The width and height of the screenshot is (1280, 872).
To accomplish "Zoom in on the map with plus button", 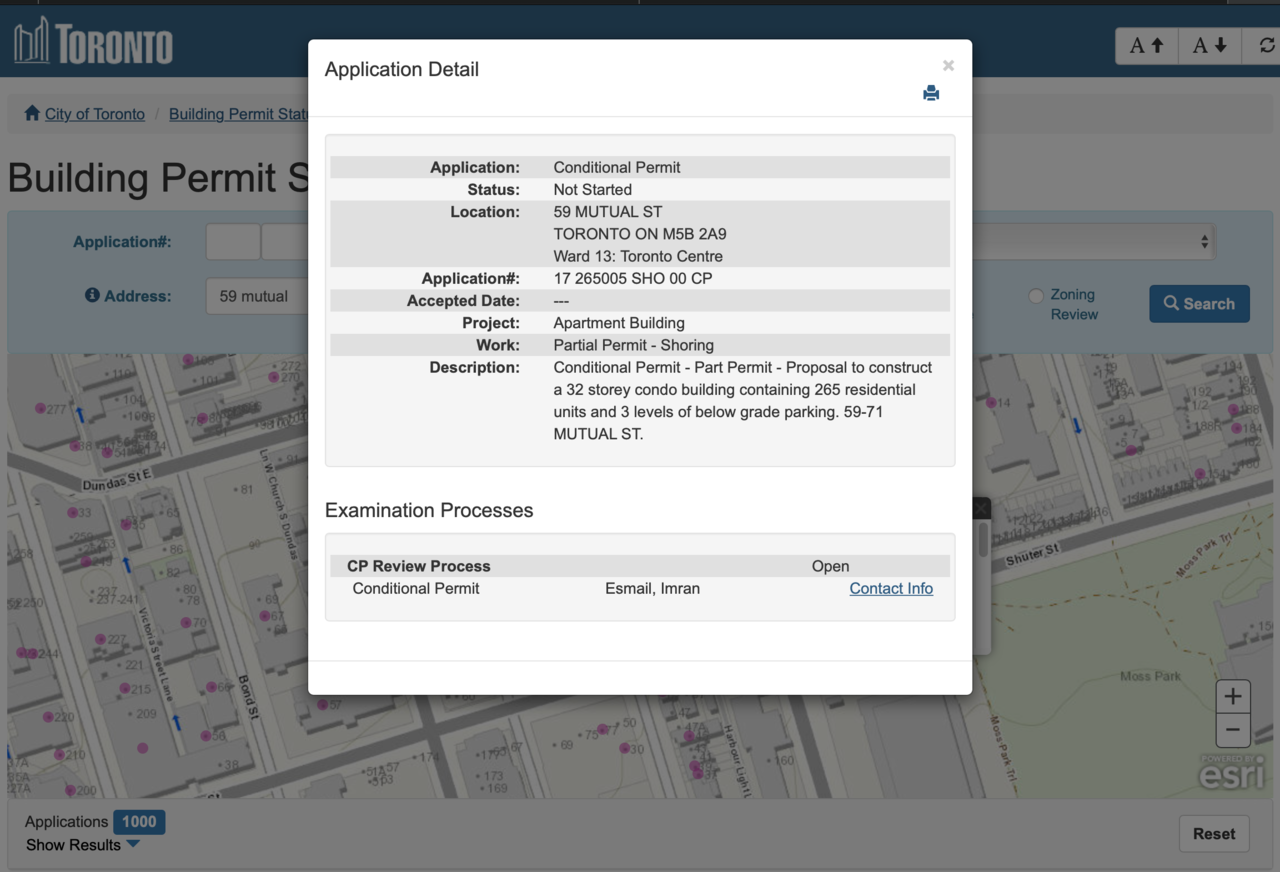I will [x=1232, y=696].
